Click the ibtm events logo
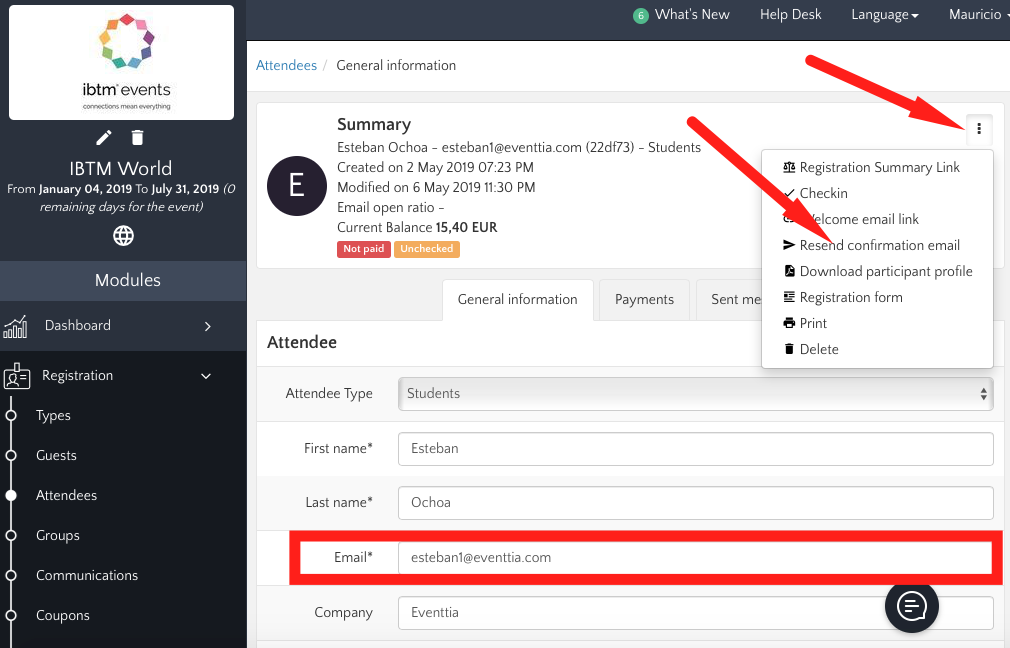The width and height of the screenshot is (1010, 648). pos(121,62)
